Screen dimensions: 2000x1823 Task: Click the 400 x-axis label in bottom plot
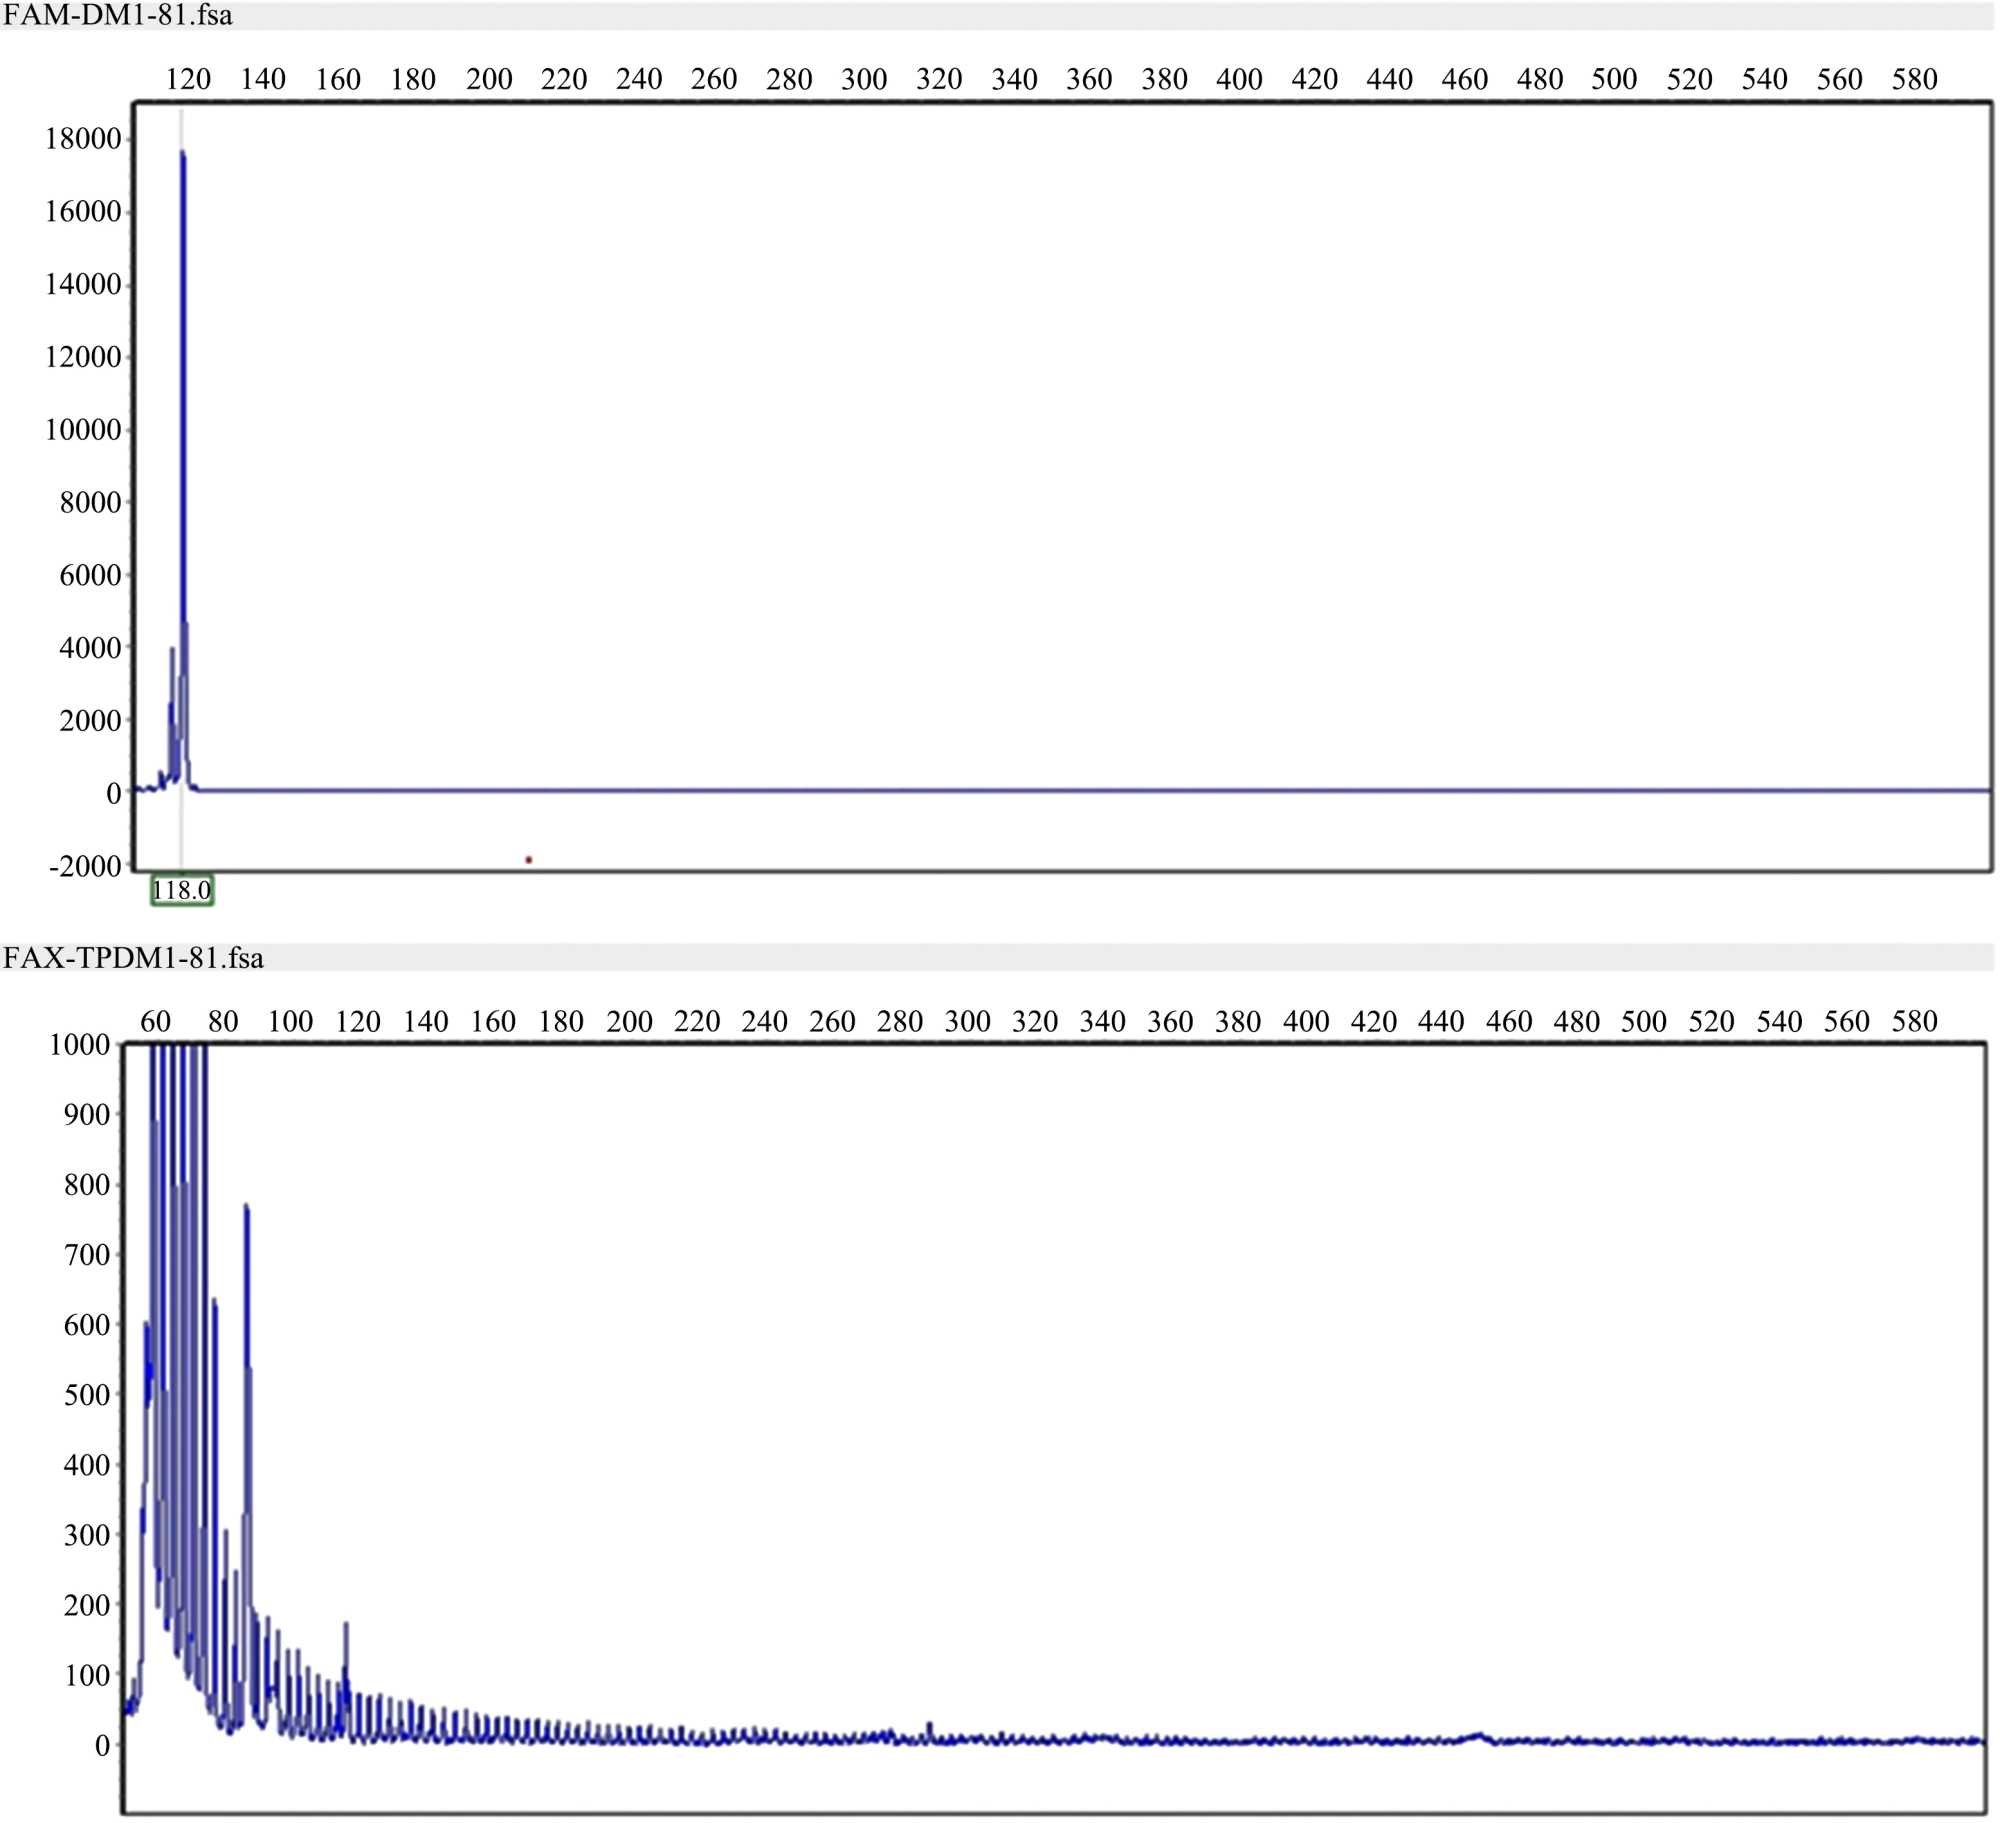click(x=1306, y=1021)
